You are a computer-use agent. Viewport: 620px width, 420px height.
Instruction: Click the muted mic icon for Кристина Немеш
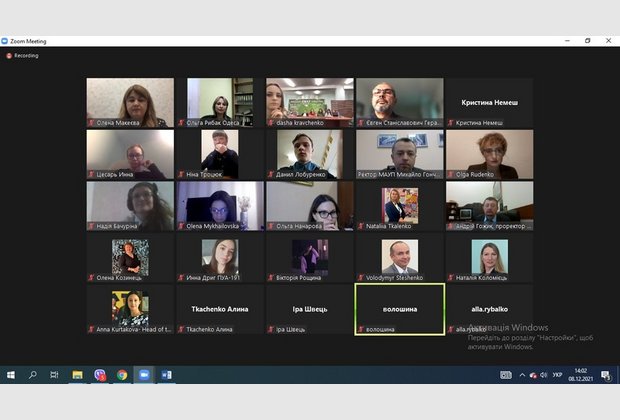tap(450, 123)
